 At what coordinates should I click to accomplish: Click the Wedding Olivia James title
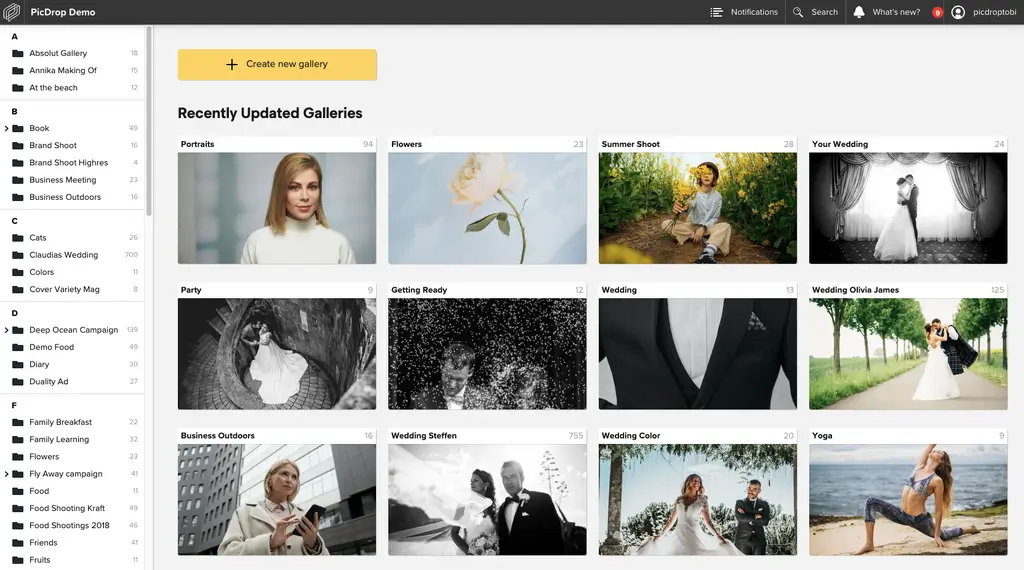(x=856, y=290)
